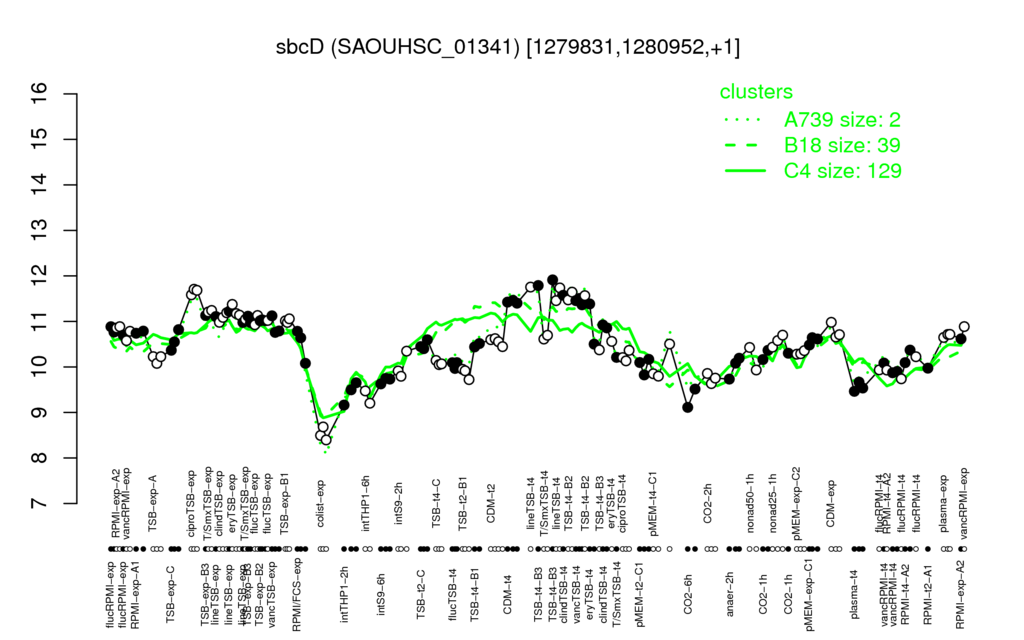Click the 'RPMI/FCS-exp' lower condition label
1024x640 pixels.
[296, 594]
